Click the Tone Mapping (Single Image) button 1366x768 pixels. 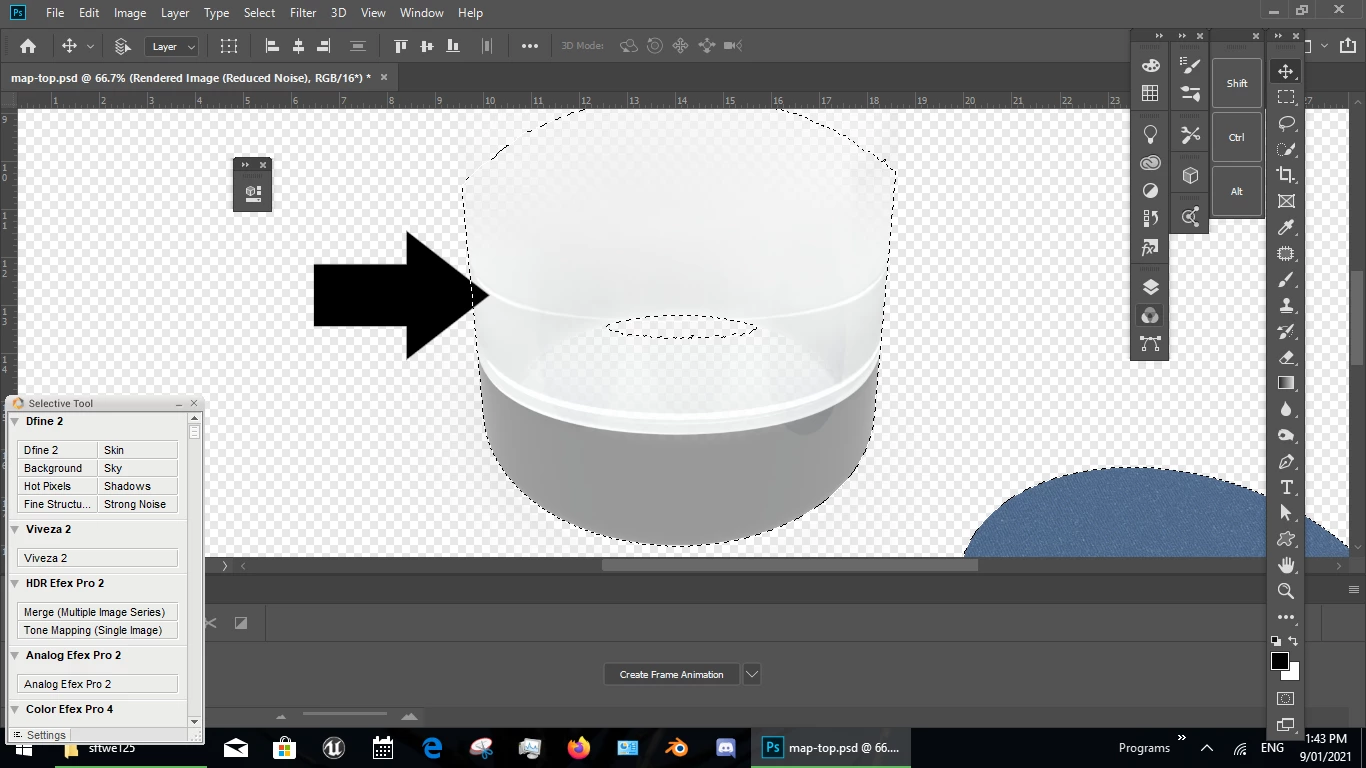coord(97,630)
